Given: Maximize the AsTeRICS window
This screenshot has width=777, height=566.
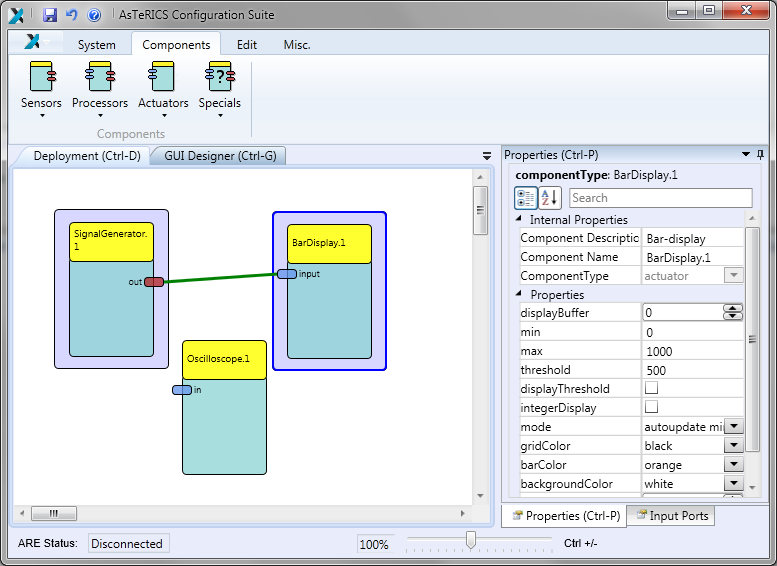Looking at the screenshot, I should point(709,10).
